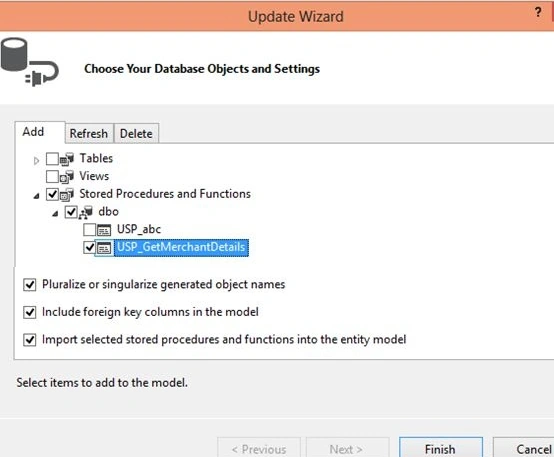Screen dimensions: 554x457
Task: Click the help question mark icon
Action: click(x=538, y=12)
